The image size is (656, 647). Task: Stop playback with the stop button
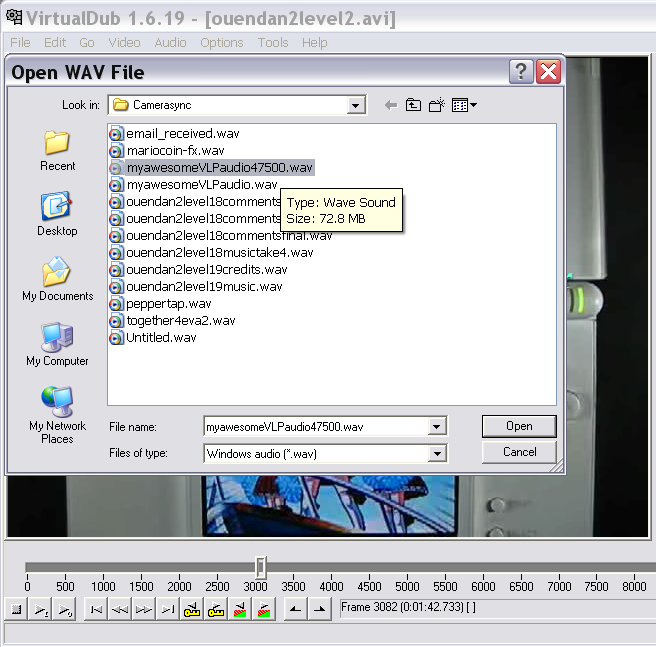tap(16, 609)
